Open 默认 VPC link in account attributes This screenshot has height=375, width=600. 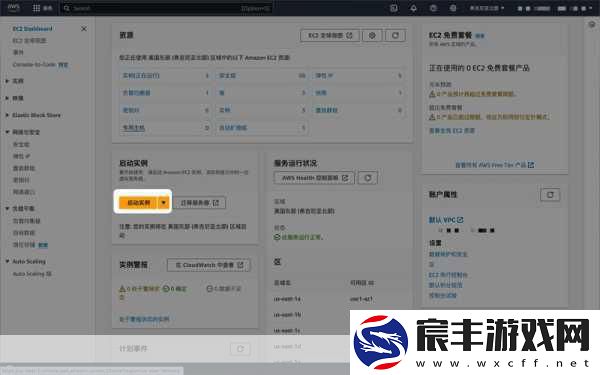[446, 220]
